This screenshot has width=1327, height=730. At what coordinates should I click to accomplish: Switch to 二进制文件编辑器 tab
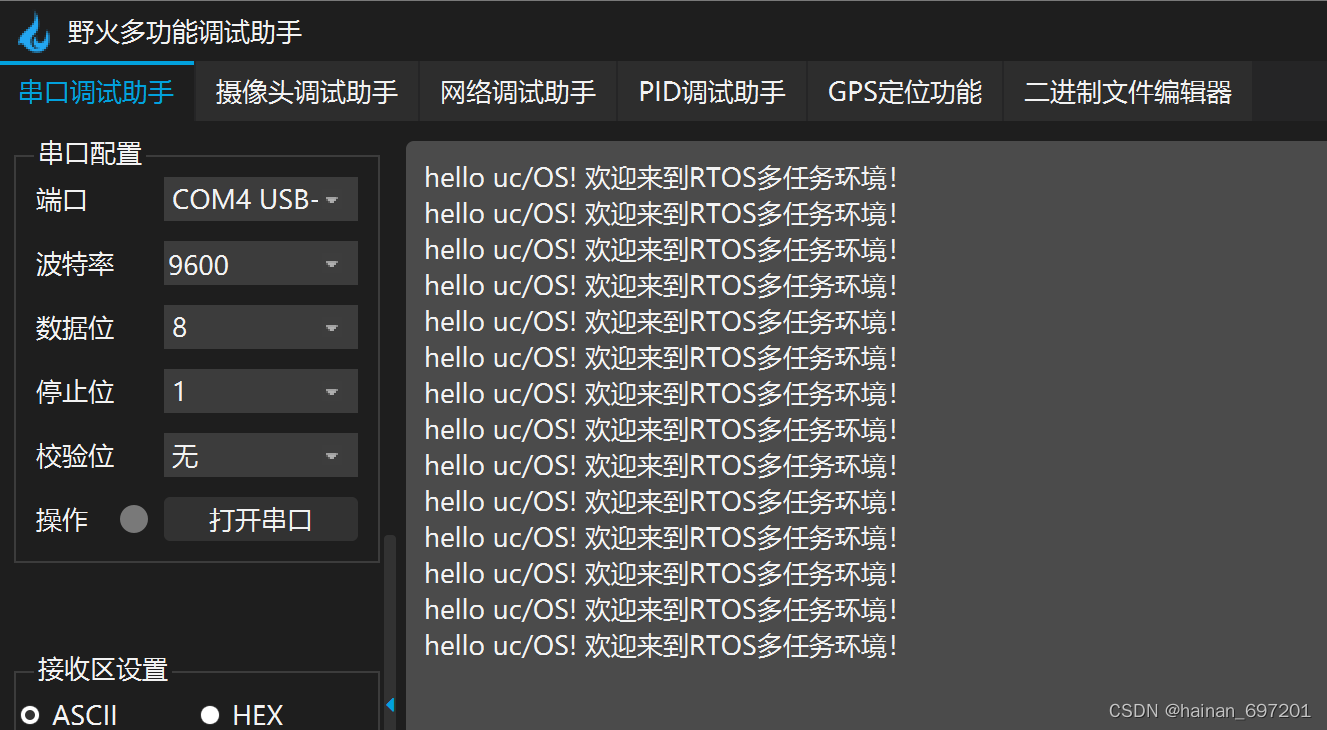coord(1128,92)
